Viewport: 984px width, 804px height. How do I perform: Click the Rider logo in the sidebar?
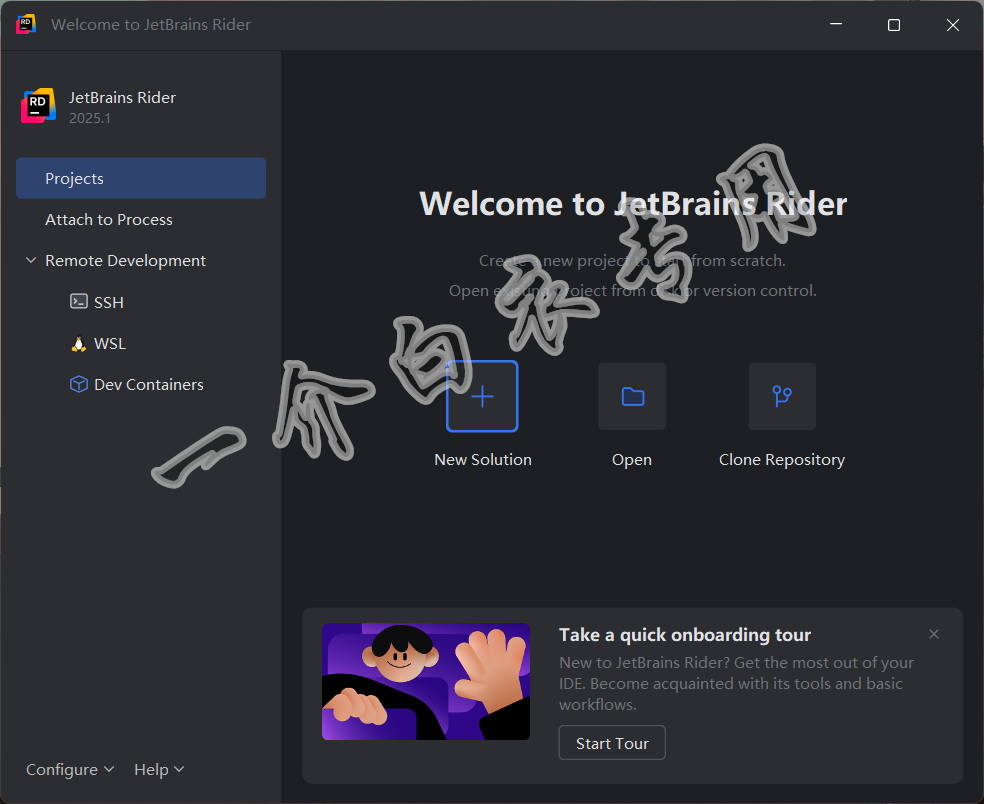pos(38,105)
